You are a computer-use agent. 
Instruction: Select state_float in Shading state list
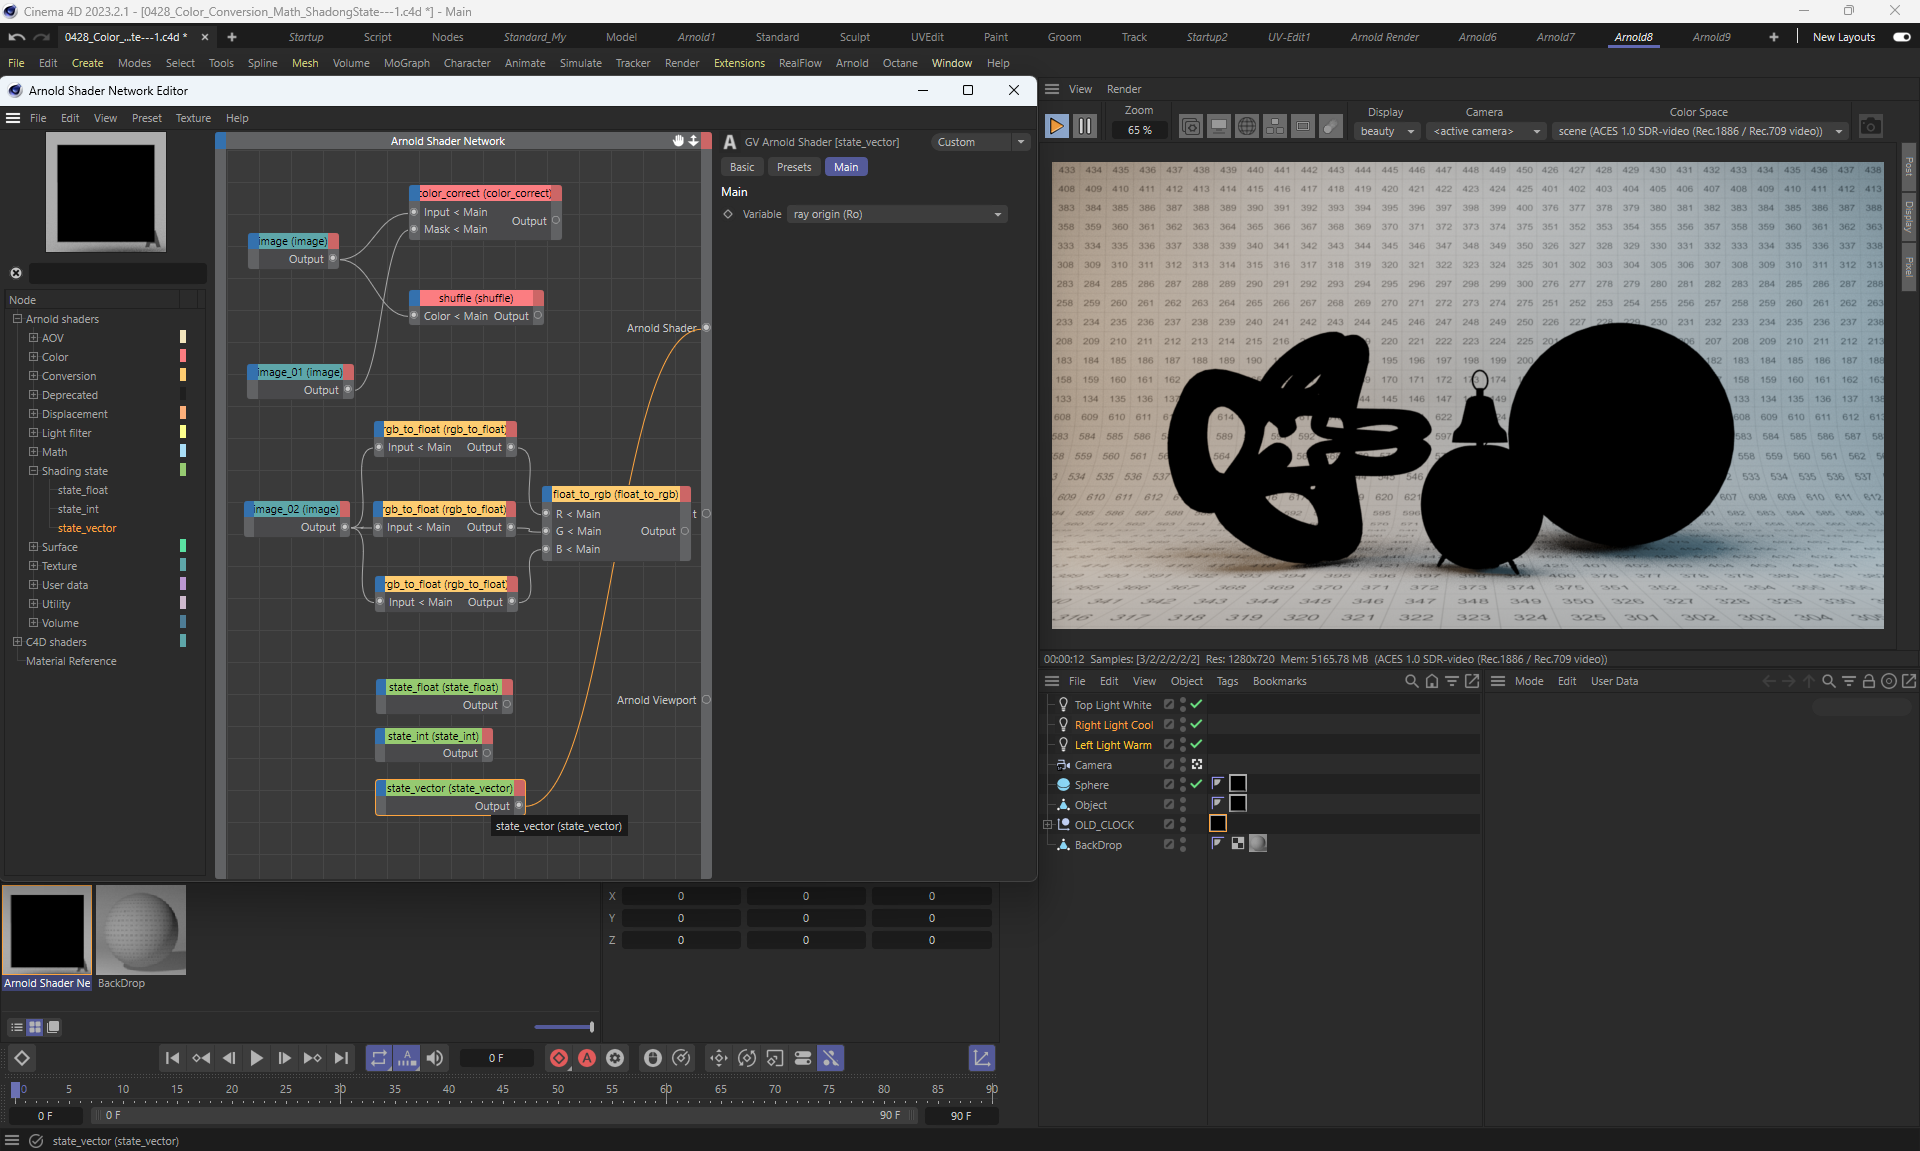[x=82, y=490]
